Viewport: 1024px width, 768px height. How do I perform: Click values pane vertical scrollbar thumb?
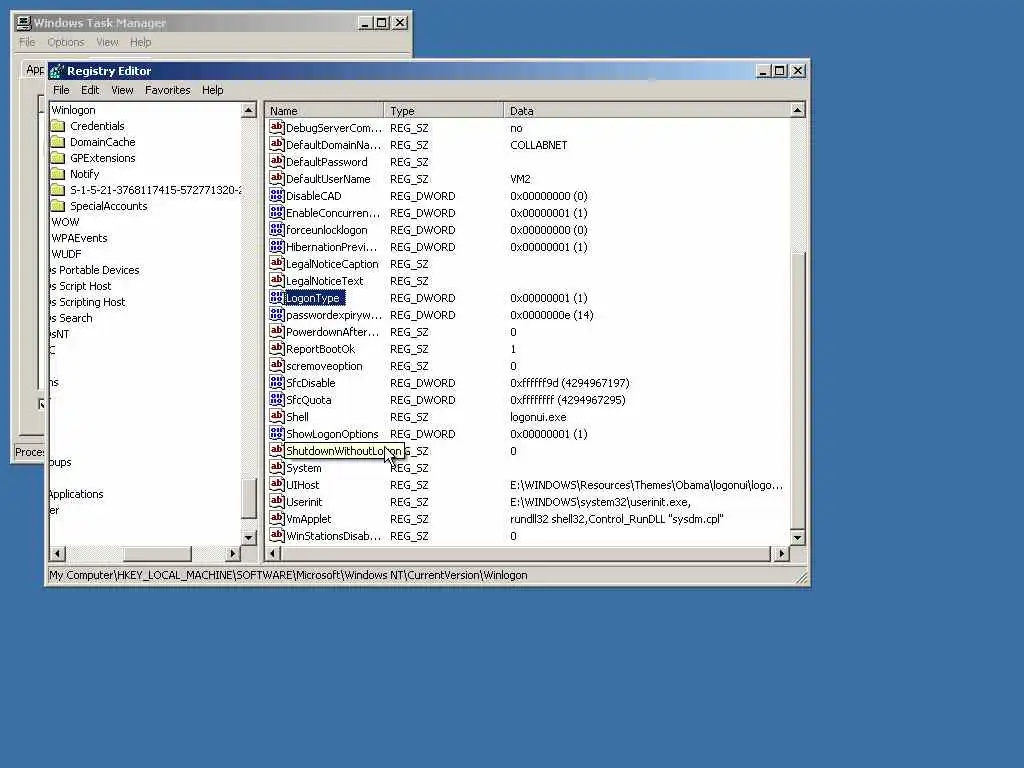(x=797, y=390)
